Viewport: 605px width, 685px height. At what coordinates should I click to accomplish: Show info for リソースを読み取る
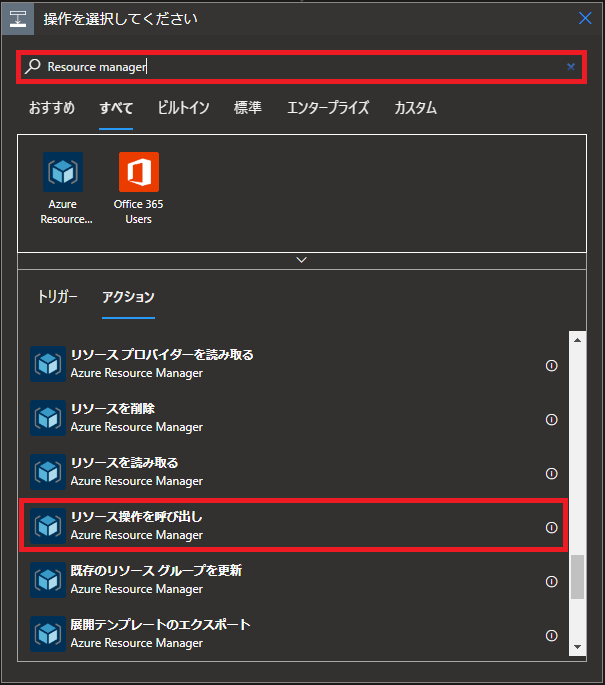551,474
